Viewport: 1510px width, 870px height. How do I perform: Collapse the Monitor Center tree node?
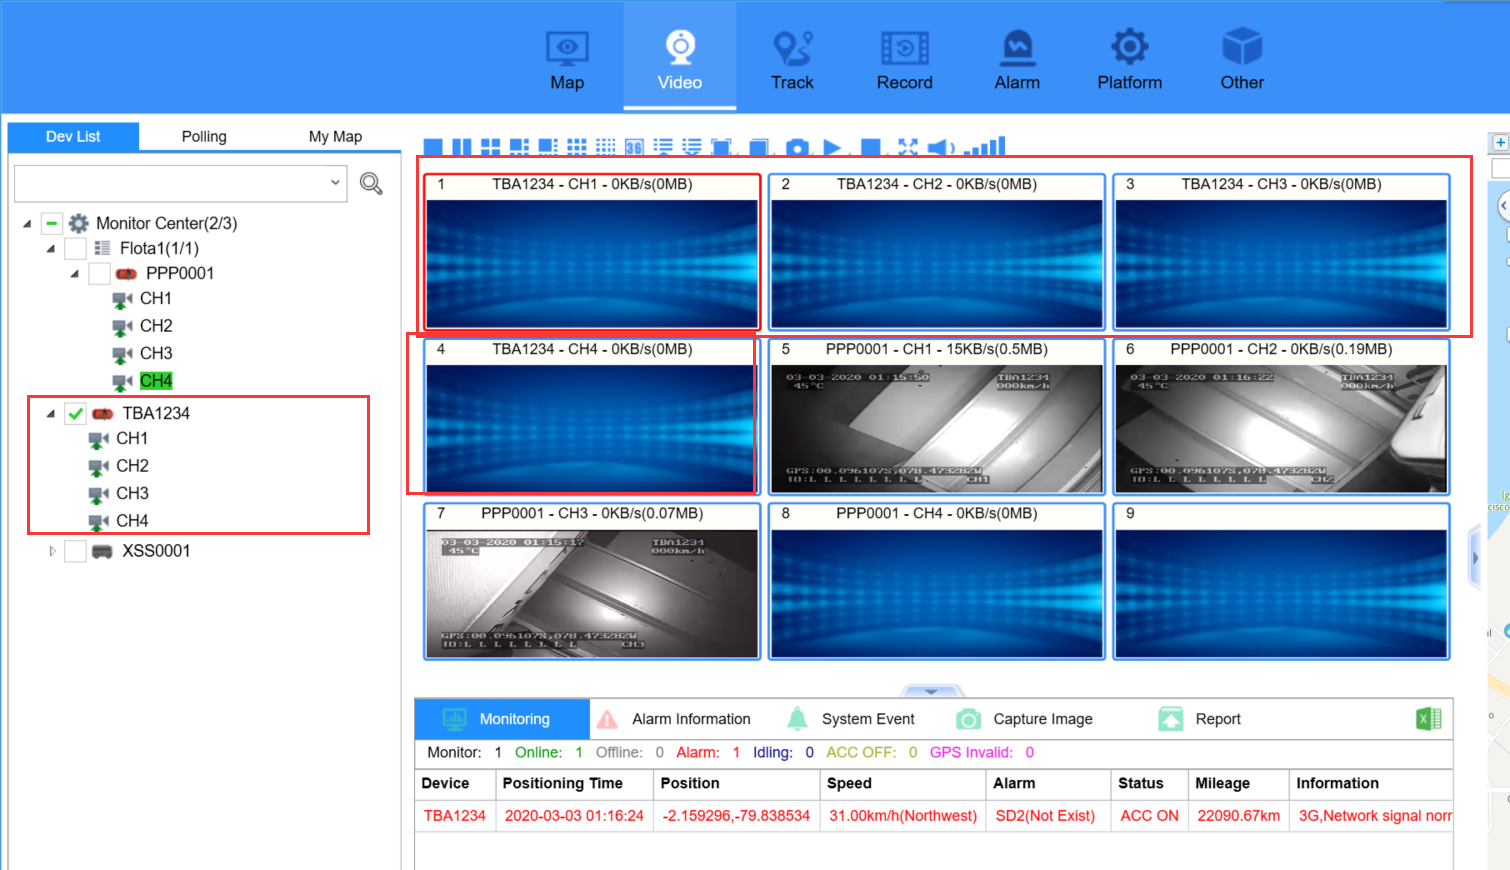click(27, 223)
